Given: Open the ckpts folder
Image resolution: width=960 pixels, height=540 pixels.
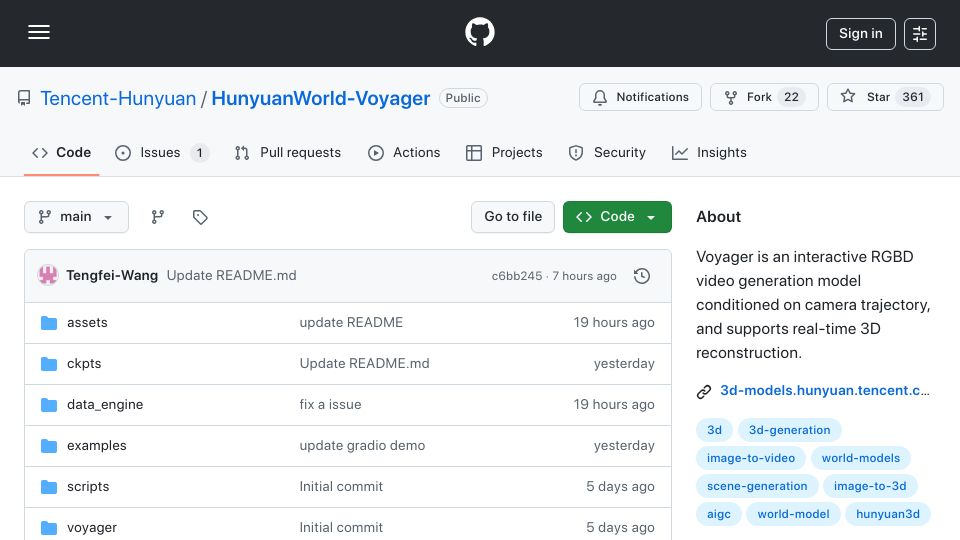Looking at the screenshot, I should (84, 364).
